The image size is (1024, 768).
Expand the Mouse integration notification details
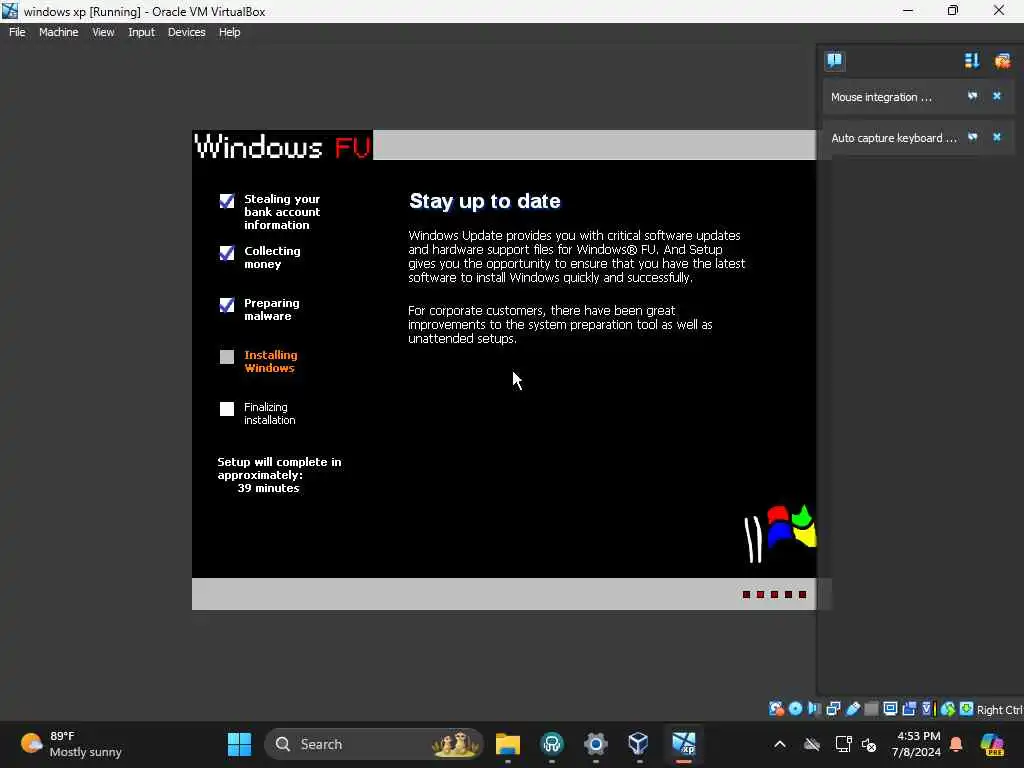[972, 97]
